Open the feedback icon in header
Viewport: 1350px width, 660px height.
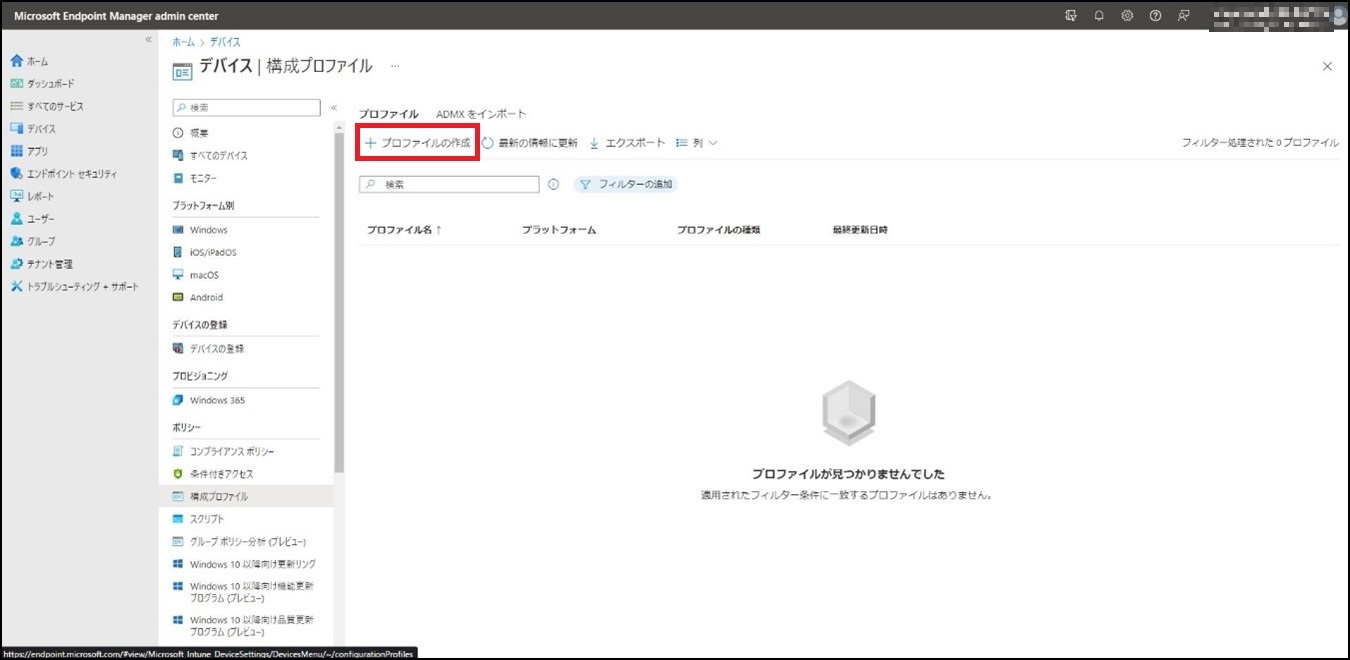[1183, 16]
